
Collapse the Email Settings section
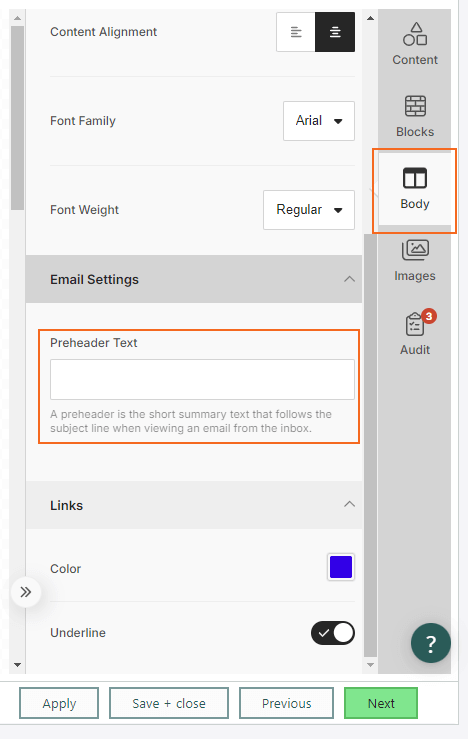(349, 279)
